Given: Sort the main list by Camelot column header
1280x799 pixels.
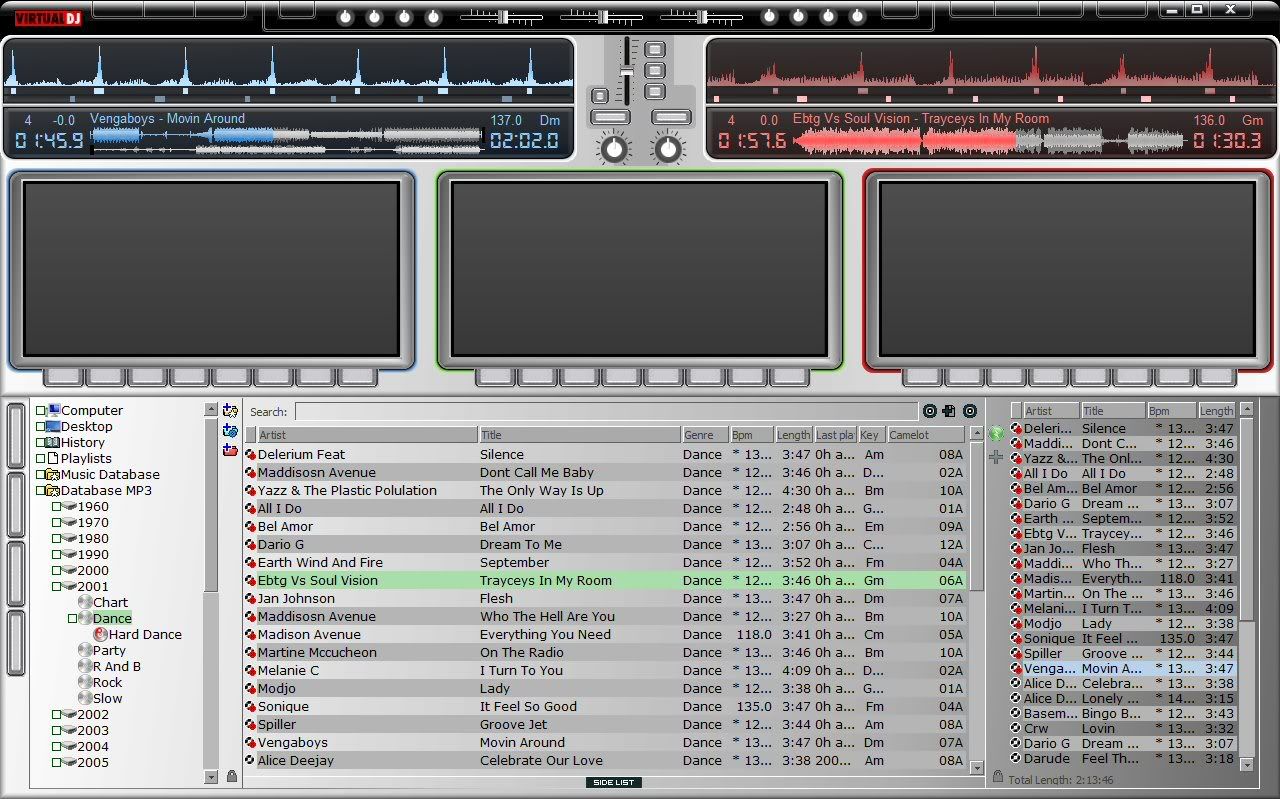Looking at the screenshot, I should (x=925, y=435).
